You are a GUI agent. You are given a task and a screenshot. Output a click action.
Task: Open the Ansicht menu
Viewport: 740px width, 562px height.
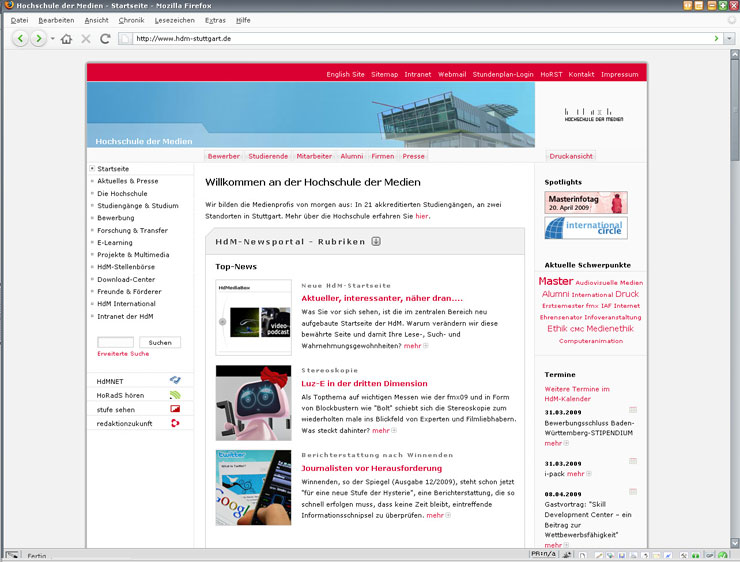point(96,20)
